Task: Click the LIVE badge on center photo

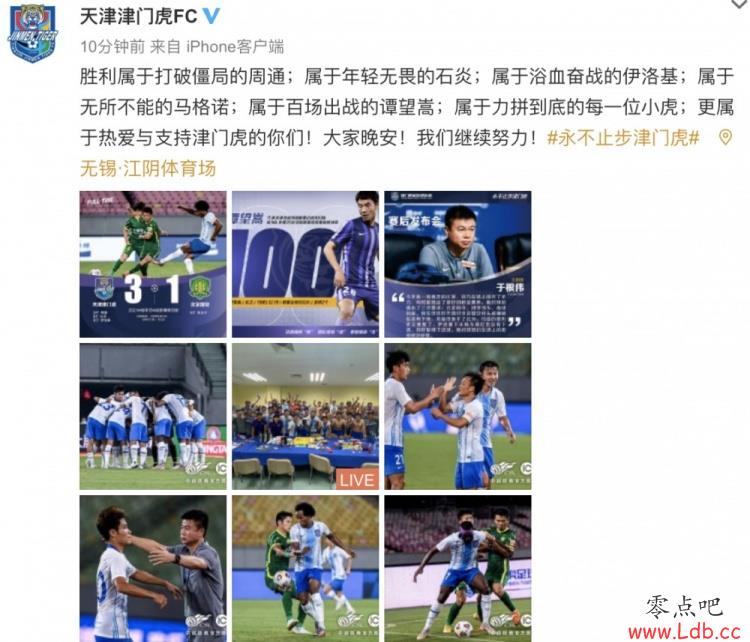Action: coord(357,479)
